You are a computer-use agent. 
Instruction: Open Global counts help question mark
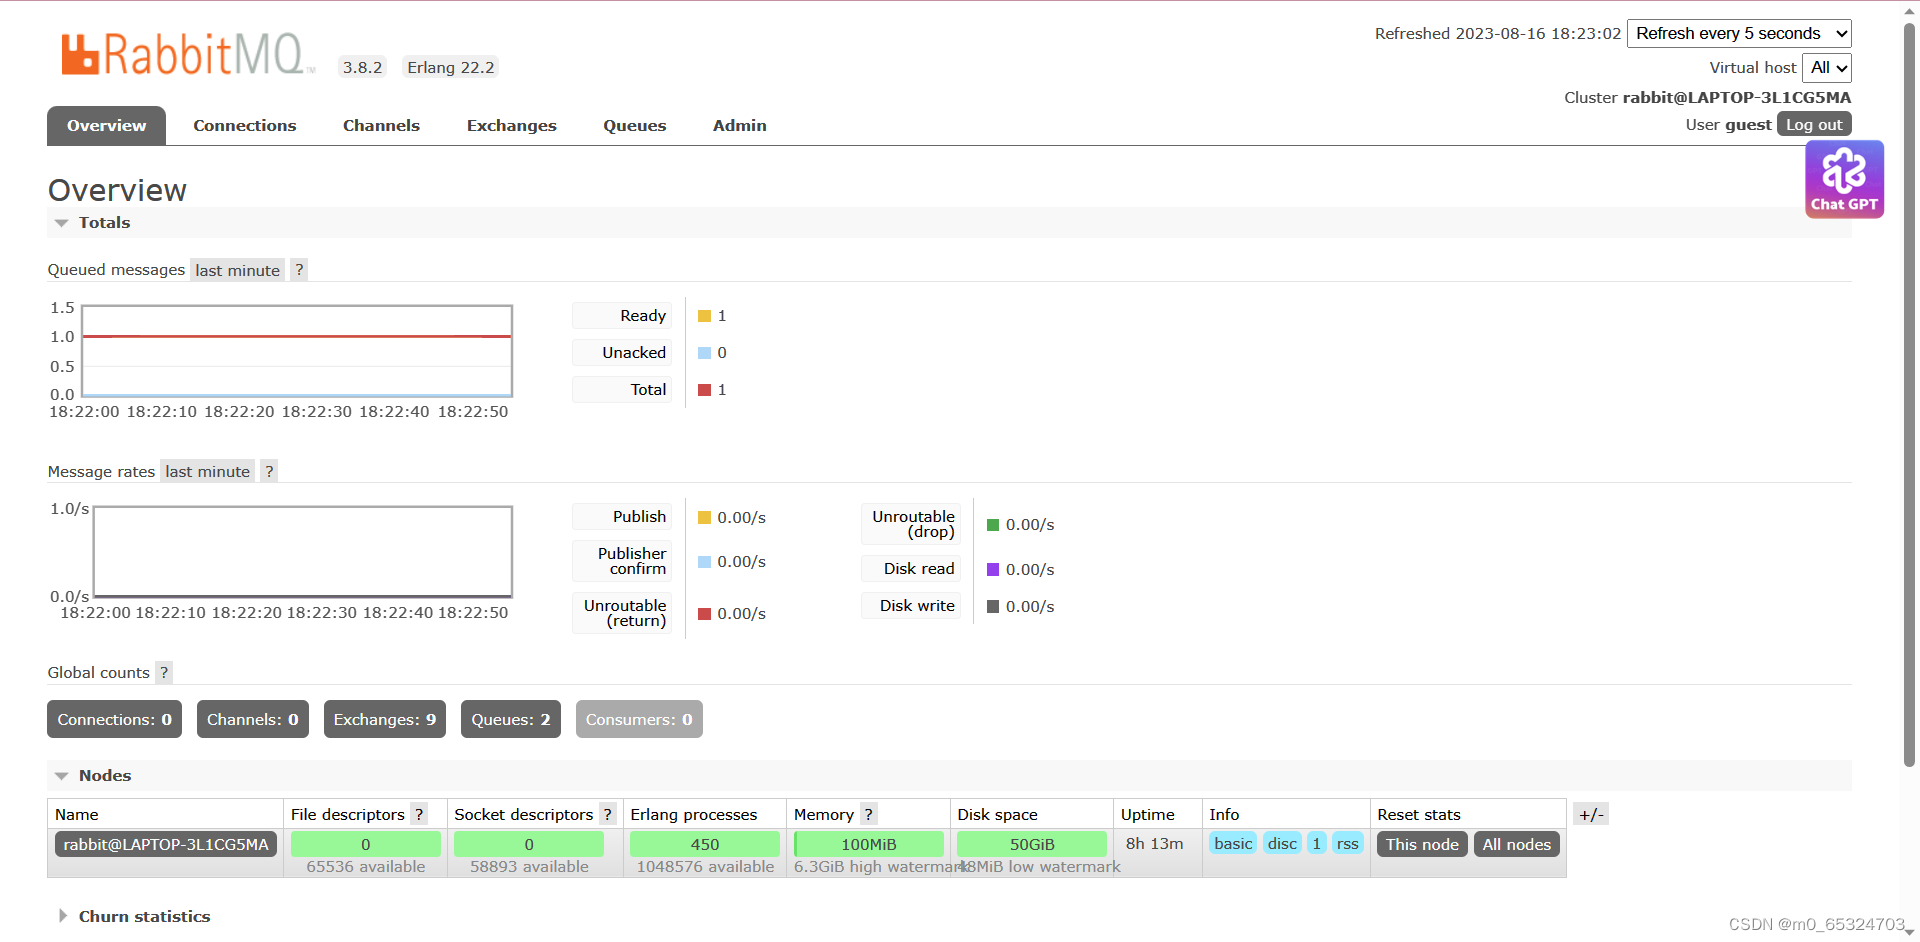tap(164, 673)
